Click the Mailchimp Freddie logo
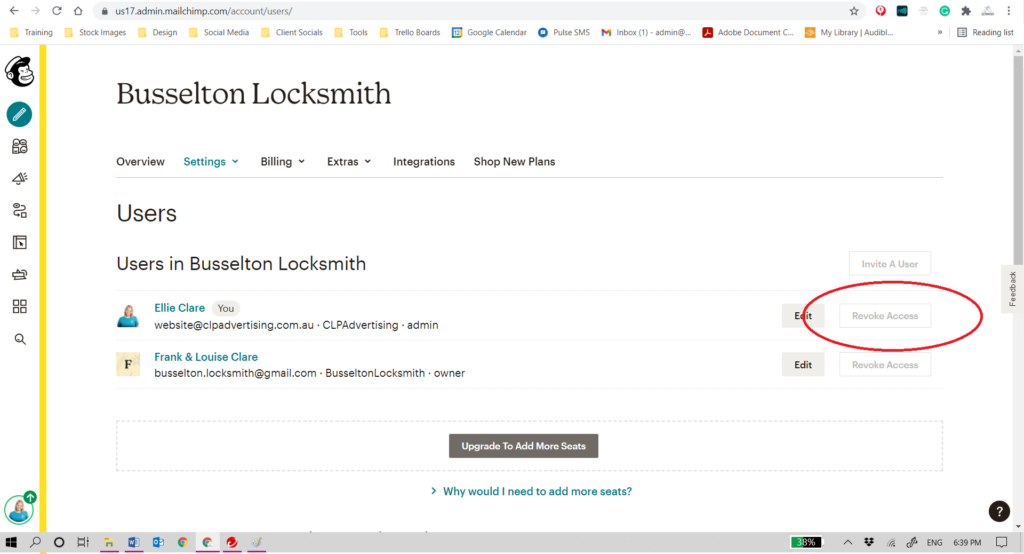The height and width of the screenshot is (554, 1024). pyautogui.click(x=20, y=71)
